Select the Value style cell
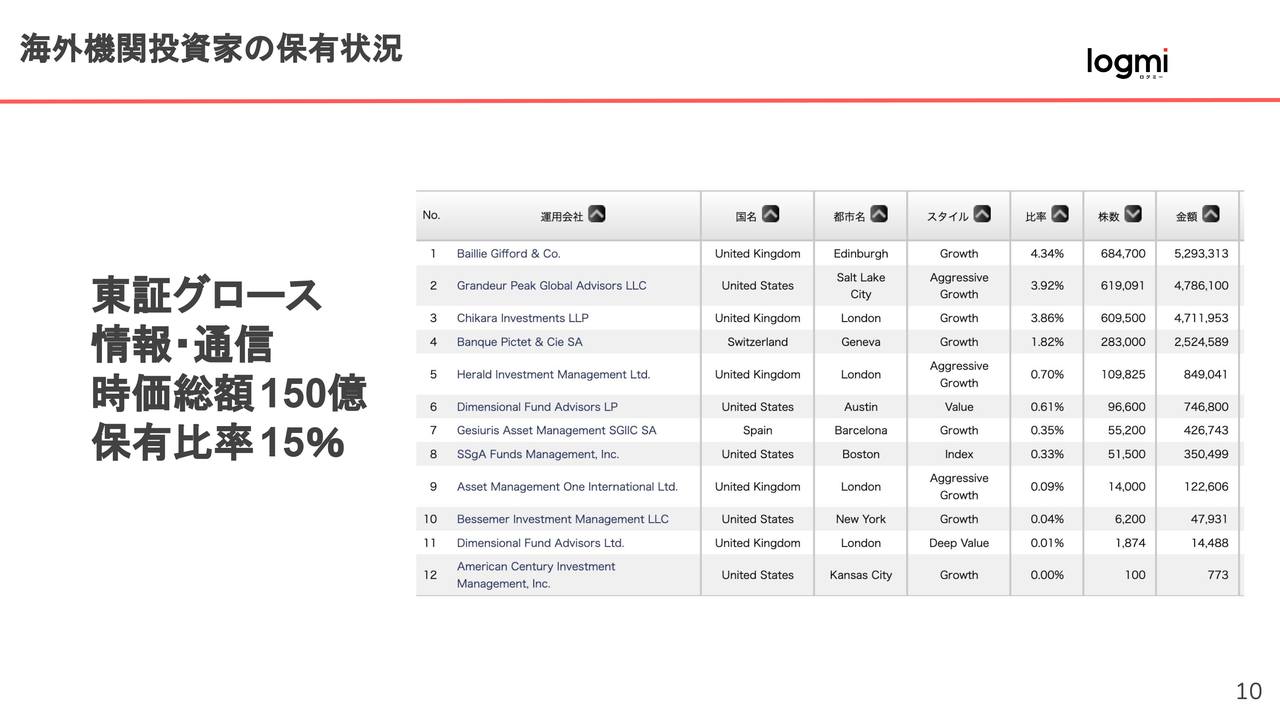Viewport: 1280px width, 720px height. pos(959,407)
